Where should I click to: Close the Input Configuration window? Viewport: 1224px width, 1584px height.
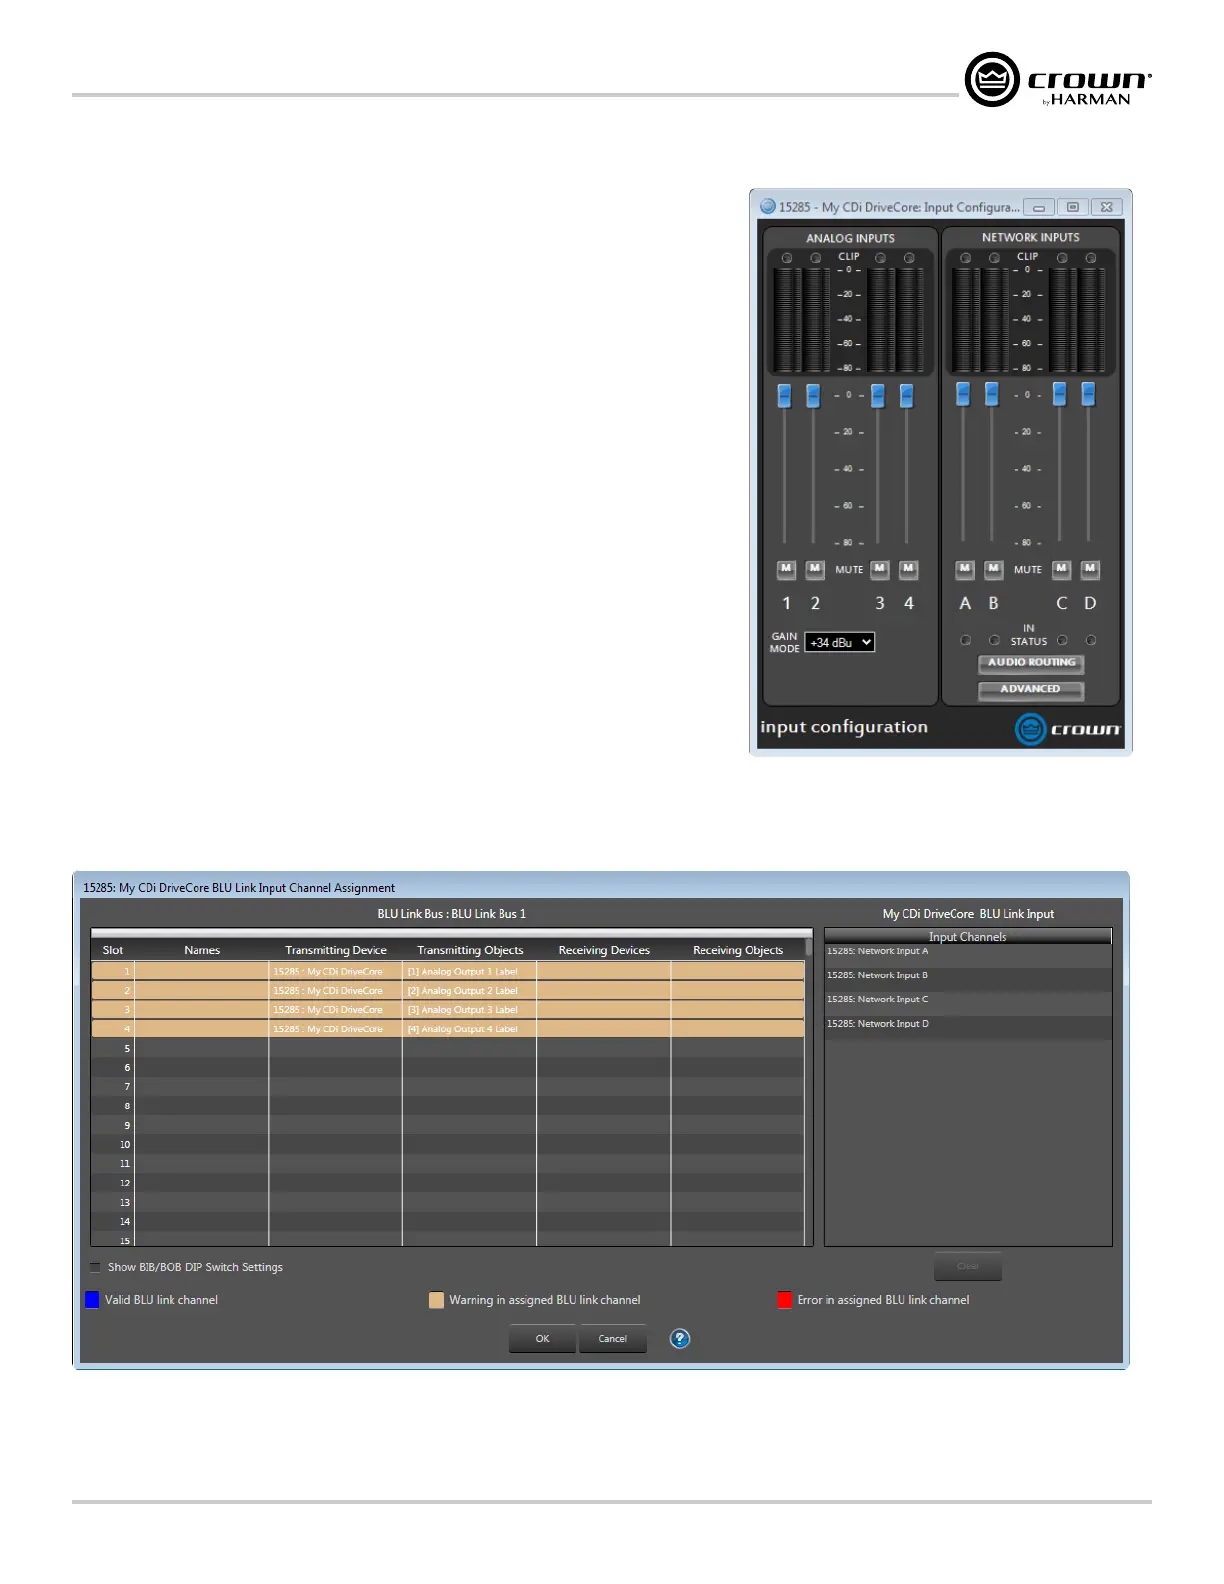click(x=1107, y=207)
